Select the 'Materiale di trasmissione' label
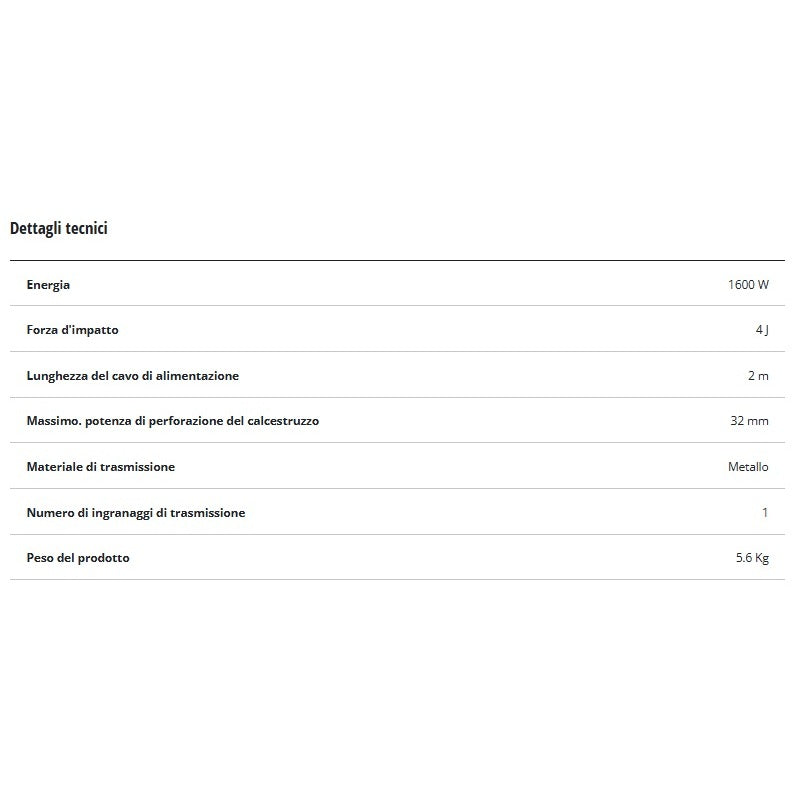Viewport: 806px width, 806px height. pyautogui.click(x=100, y=467)
